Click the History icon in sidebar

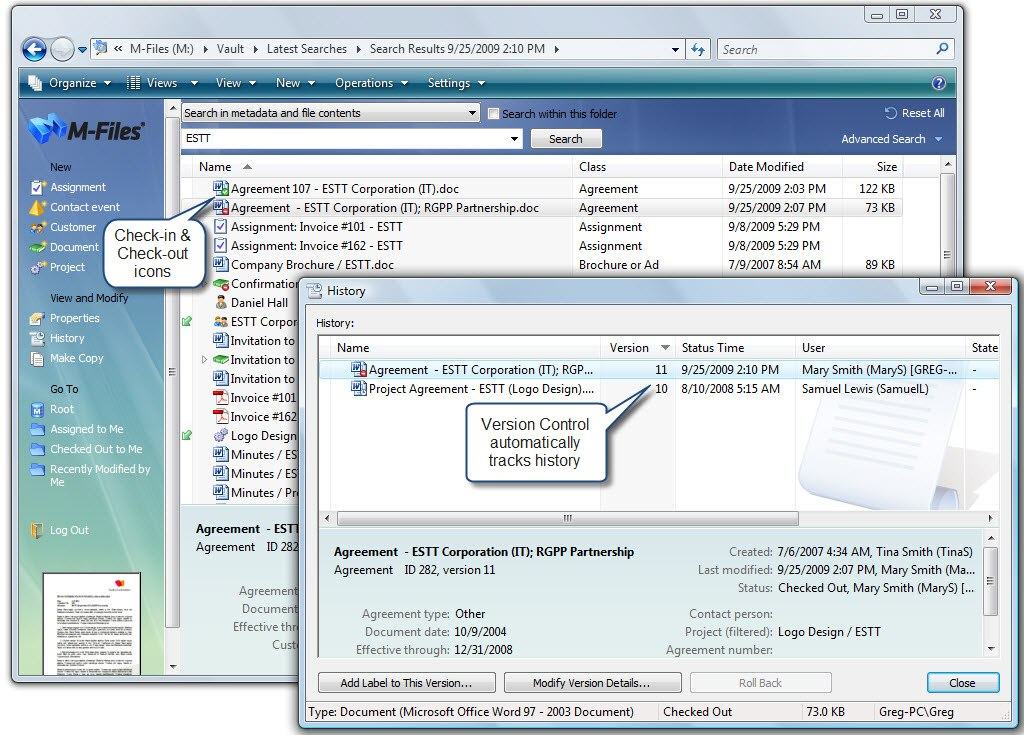coord(37,338)
